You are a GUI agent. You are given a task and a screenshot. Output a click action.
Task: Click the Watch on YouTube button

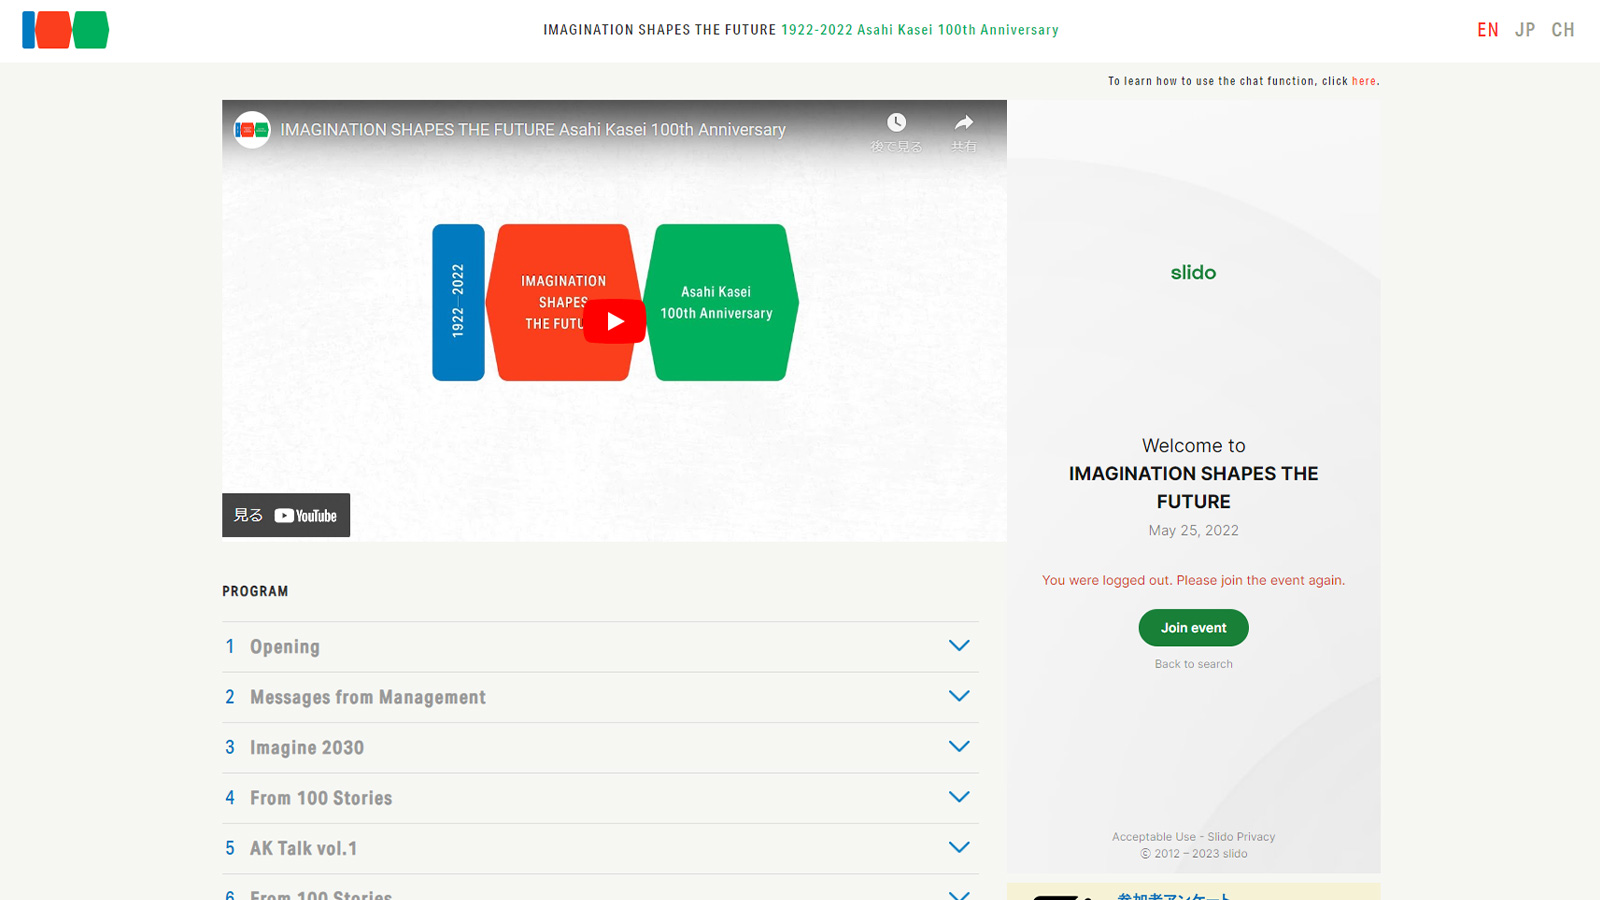pyautogui.click(x=286, y=515)
